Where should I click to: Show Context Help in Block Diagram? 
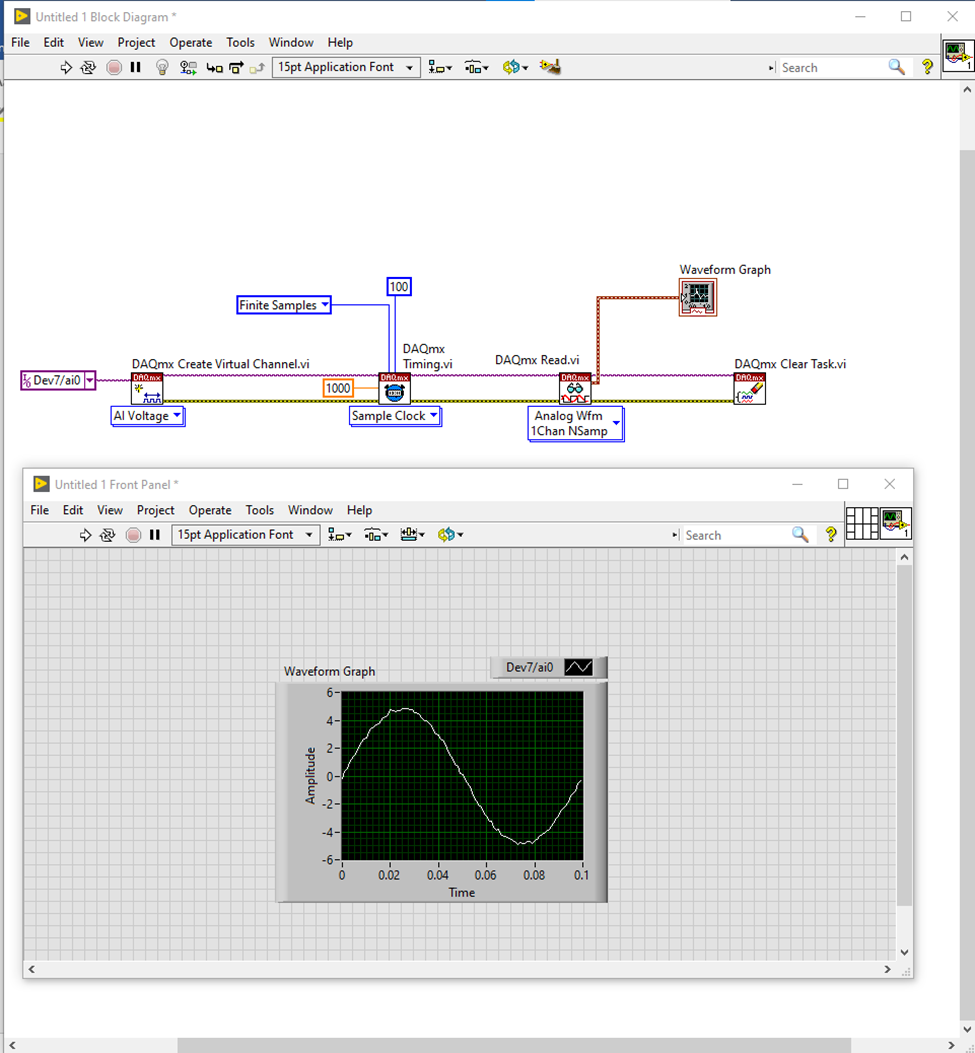tap(927, 66)
